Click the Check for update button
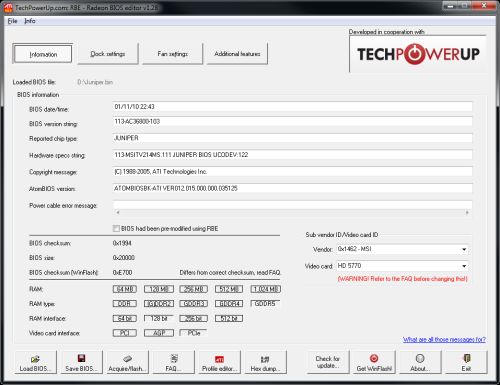Screen dimensions: 500x385 point(328,362)
